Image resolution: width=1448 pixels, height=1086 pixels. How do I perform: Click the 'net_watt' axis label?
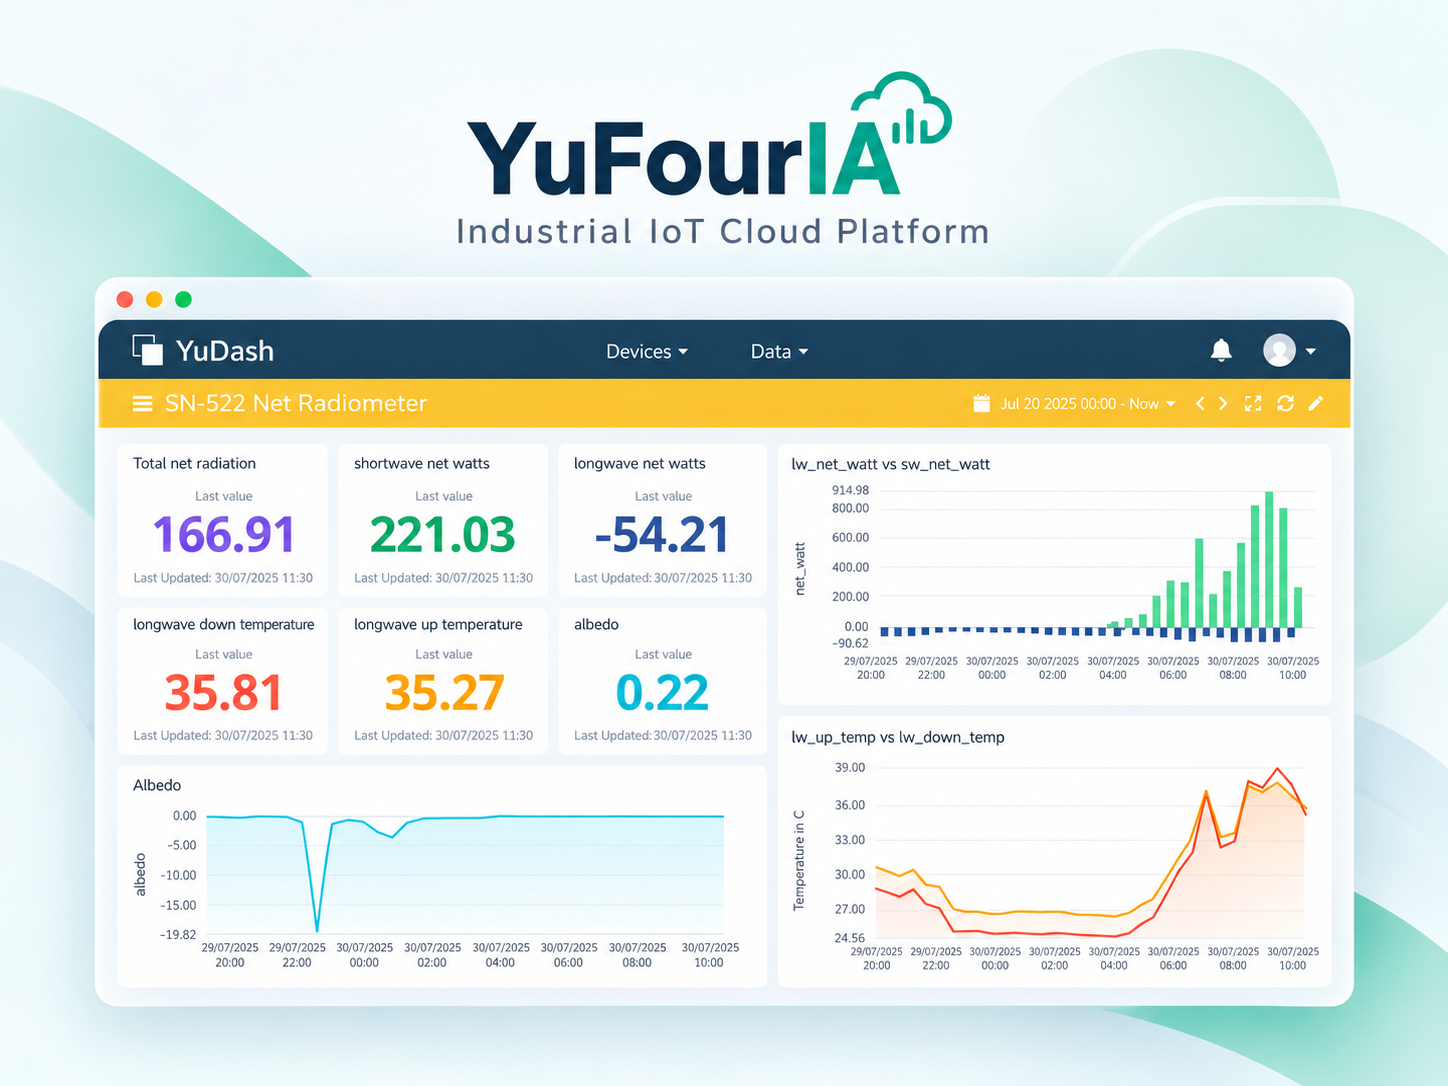click(800, 569)
